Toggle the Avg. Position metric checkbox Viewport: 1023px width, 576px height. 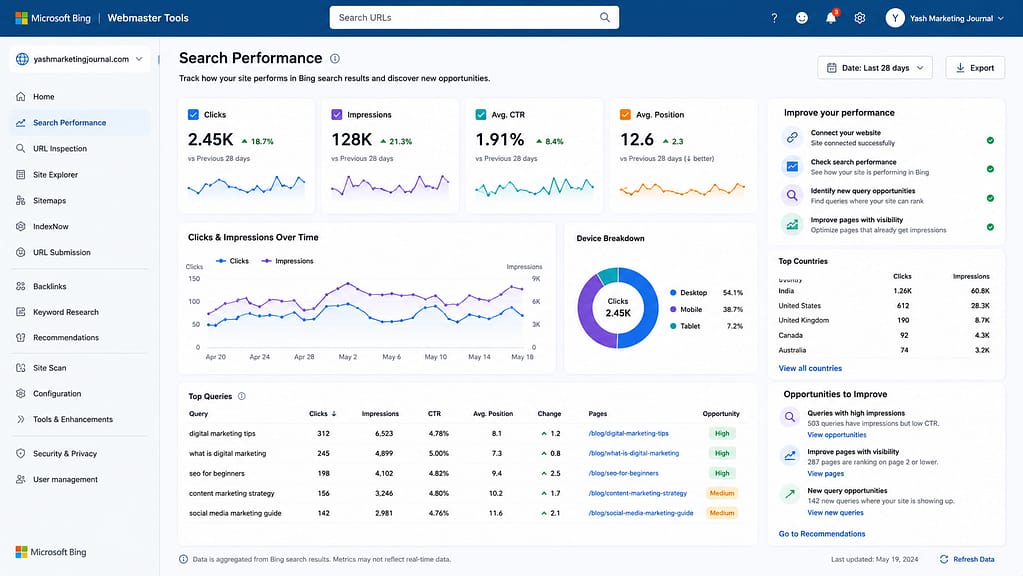625,114
